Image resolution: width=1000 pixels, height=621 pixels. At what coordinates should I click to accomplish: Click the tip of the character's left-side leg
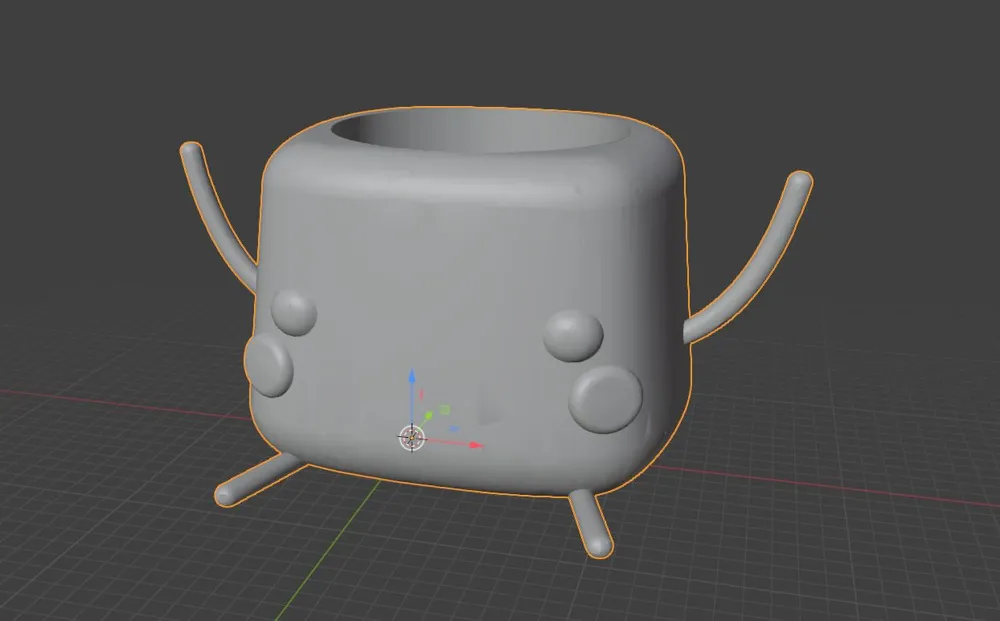click(x=225, y=495)
